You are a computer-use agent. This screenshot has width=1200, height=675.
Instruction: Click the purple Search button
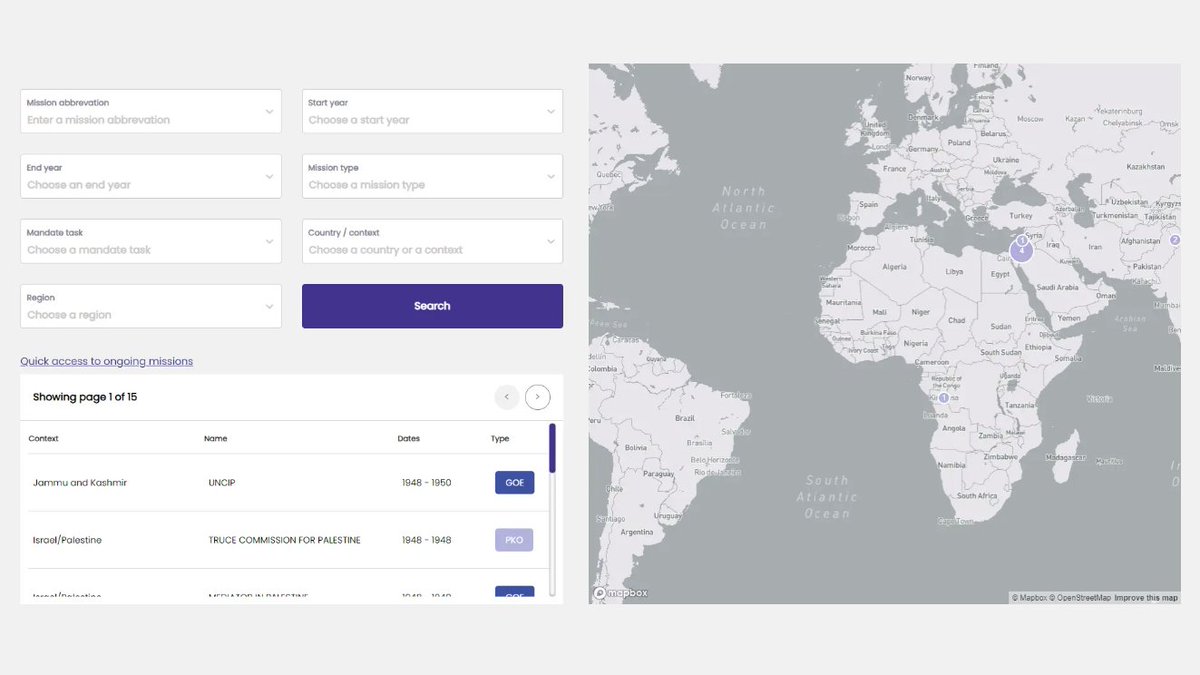(x=432, y=306)
